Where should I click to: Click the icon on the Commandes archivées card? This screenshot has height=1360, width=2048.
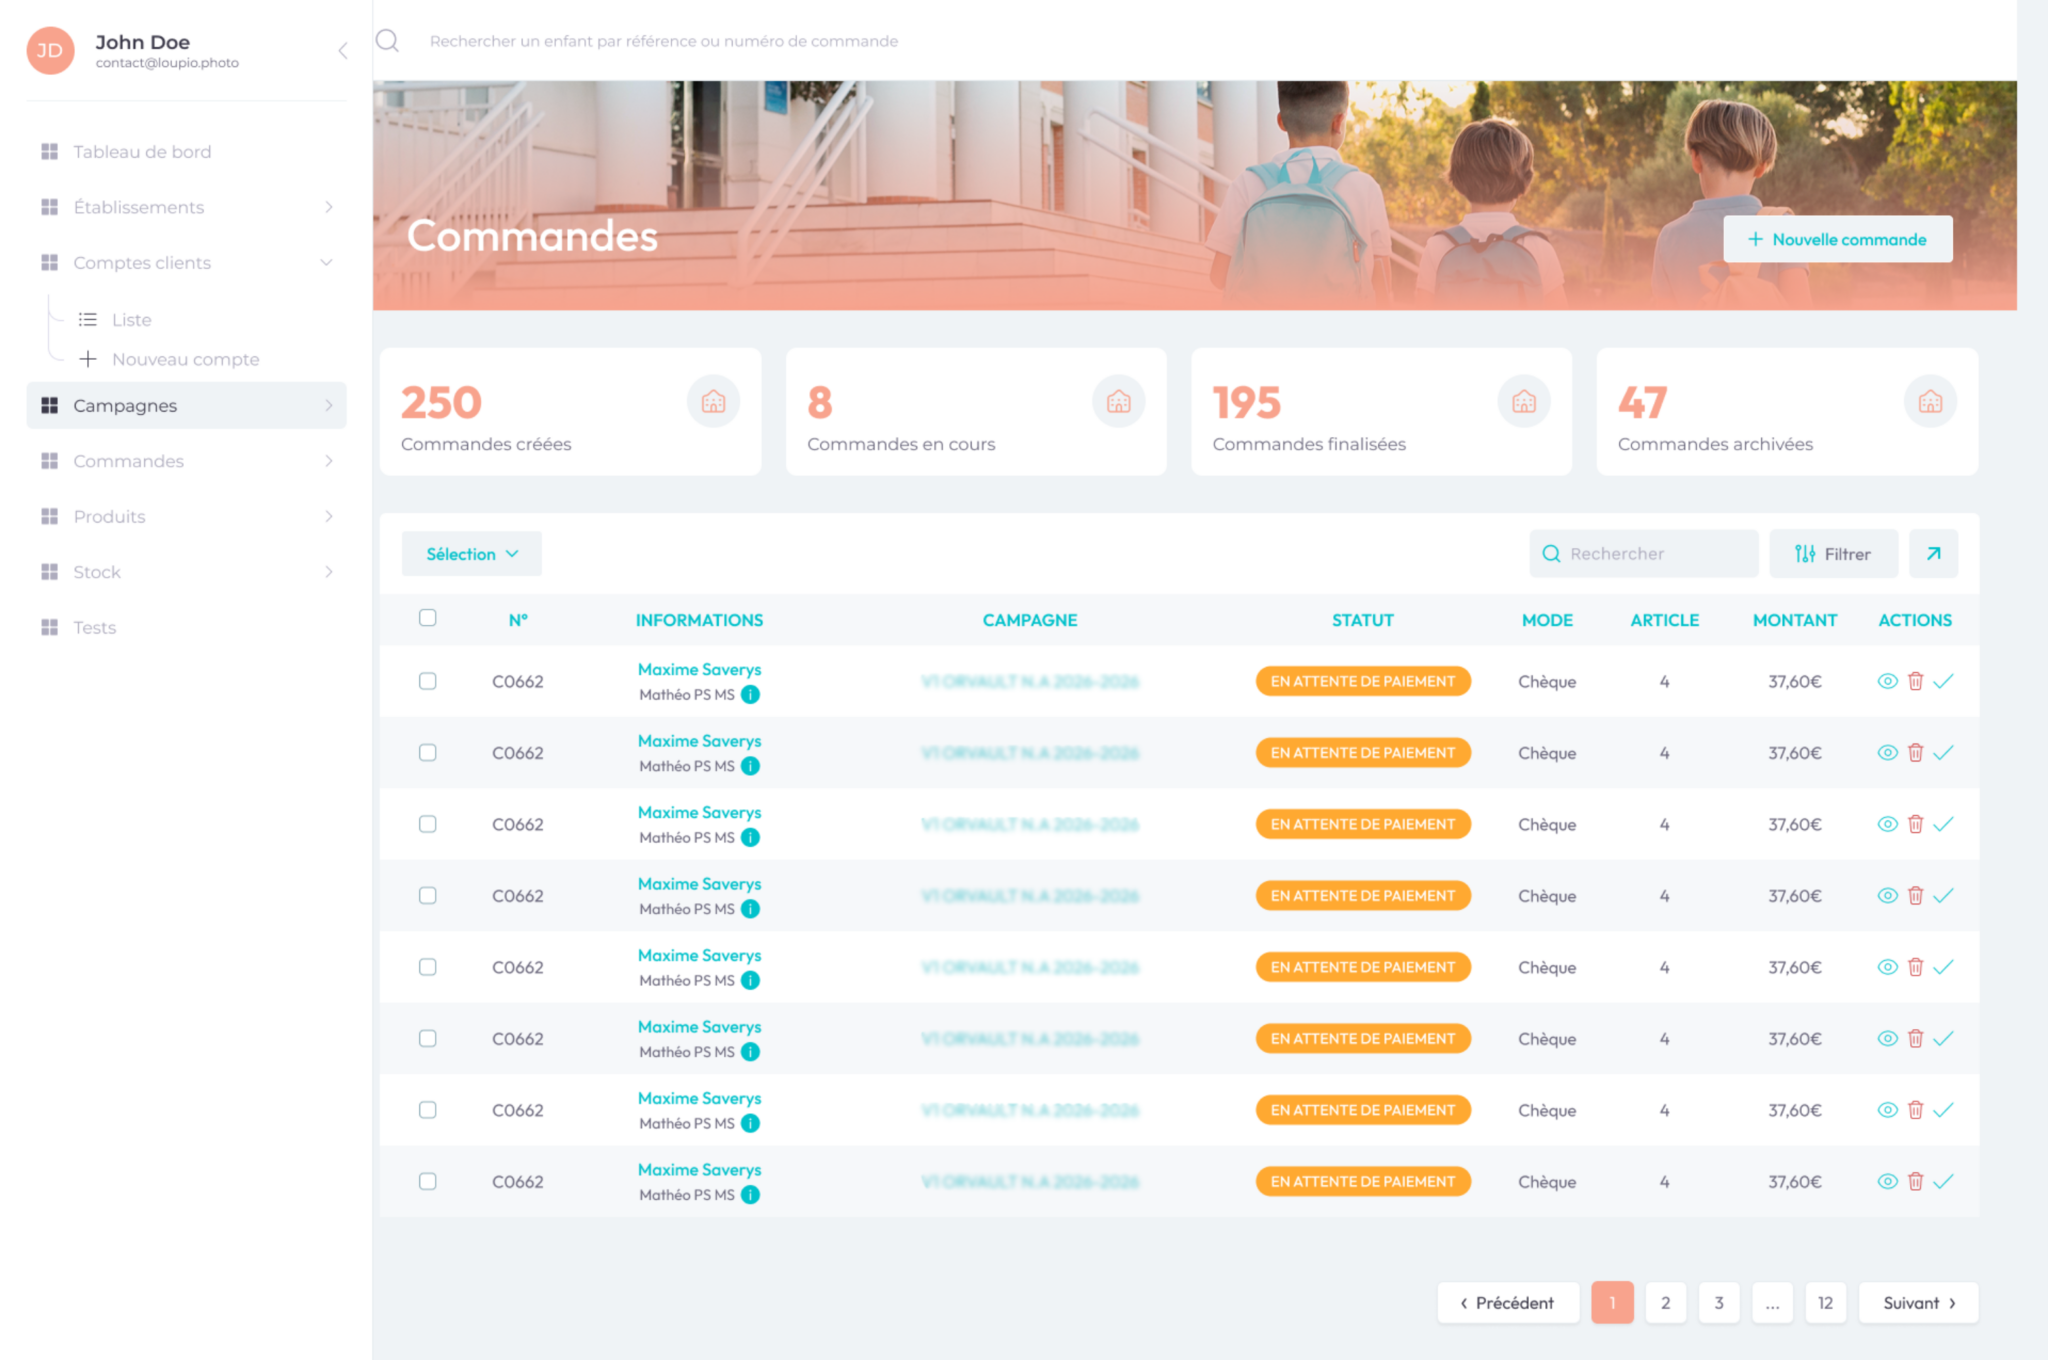(1930, 402)
